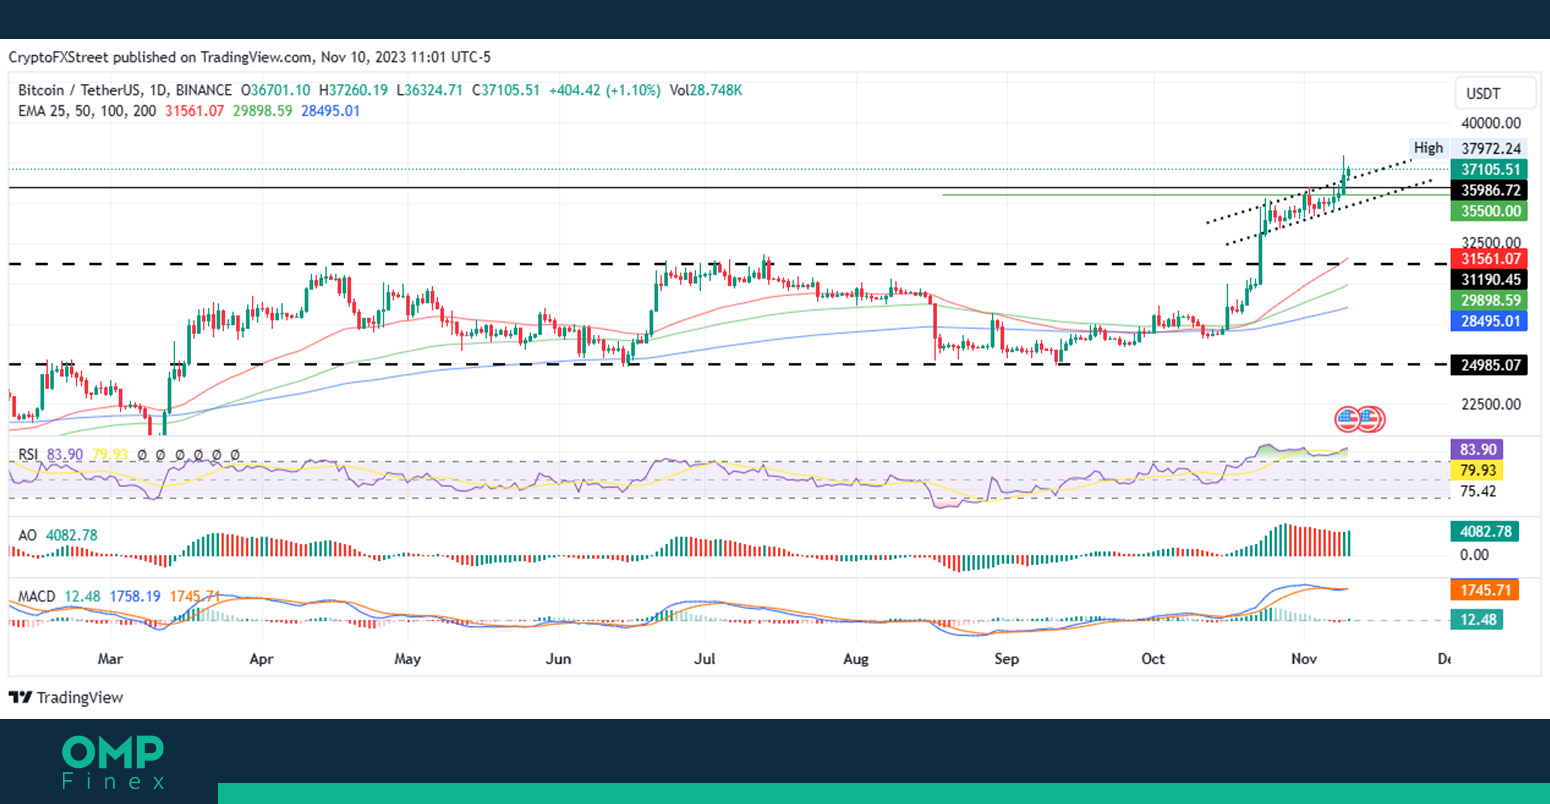This screenshot has height=804, width=1550.
Task: Select the purple 83.90 RSI axis tag
Action: tap(1476, 450)
